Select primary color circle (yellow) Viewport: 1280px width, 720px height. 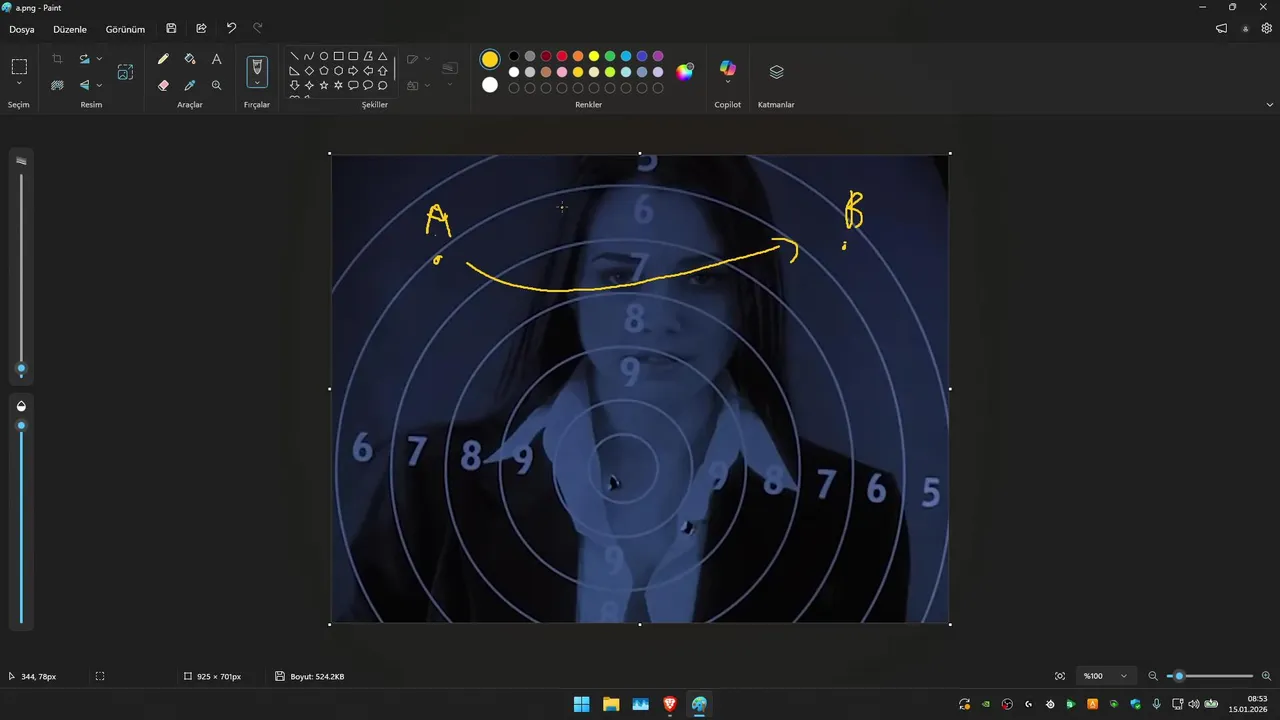point(490,60)
